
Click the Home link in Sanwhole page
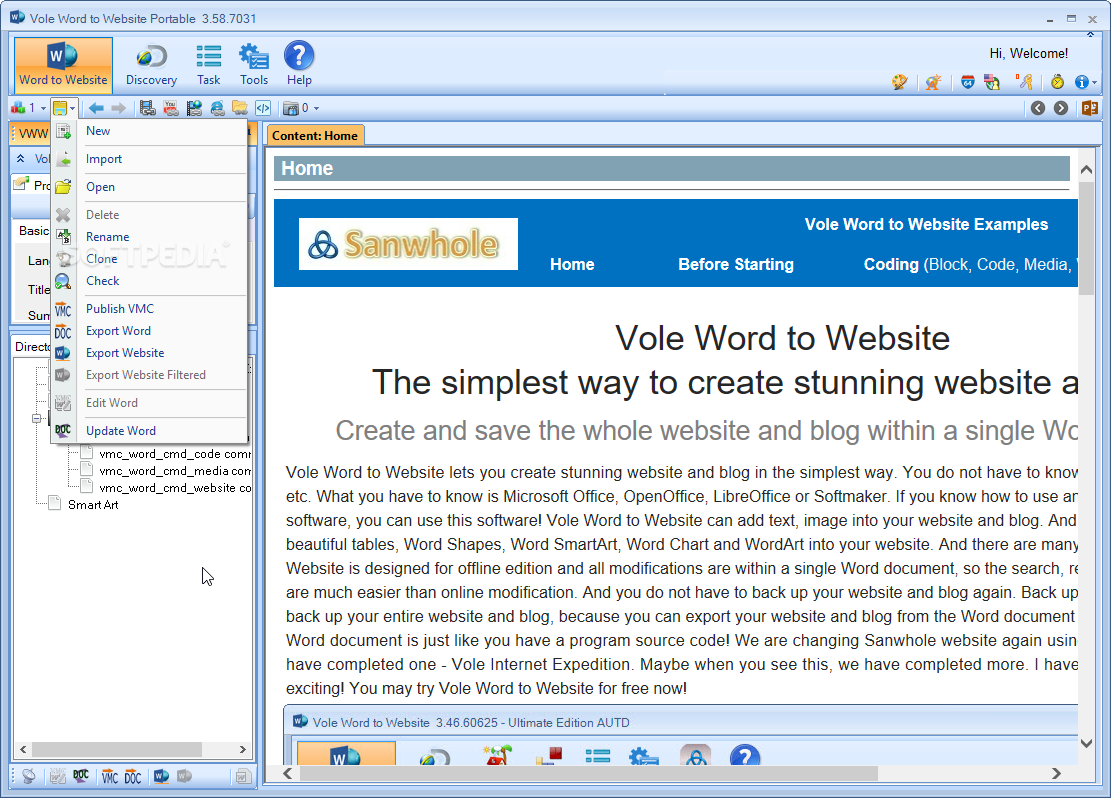tap(572, 264)
